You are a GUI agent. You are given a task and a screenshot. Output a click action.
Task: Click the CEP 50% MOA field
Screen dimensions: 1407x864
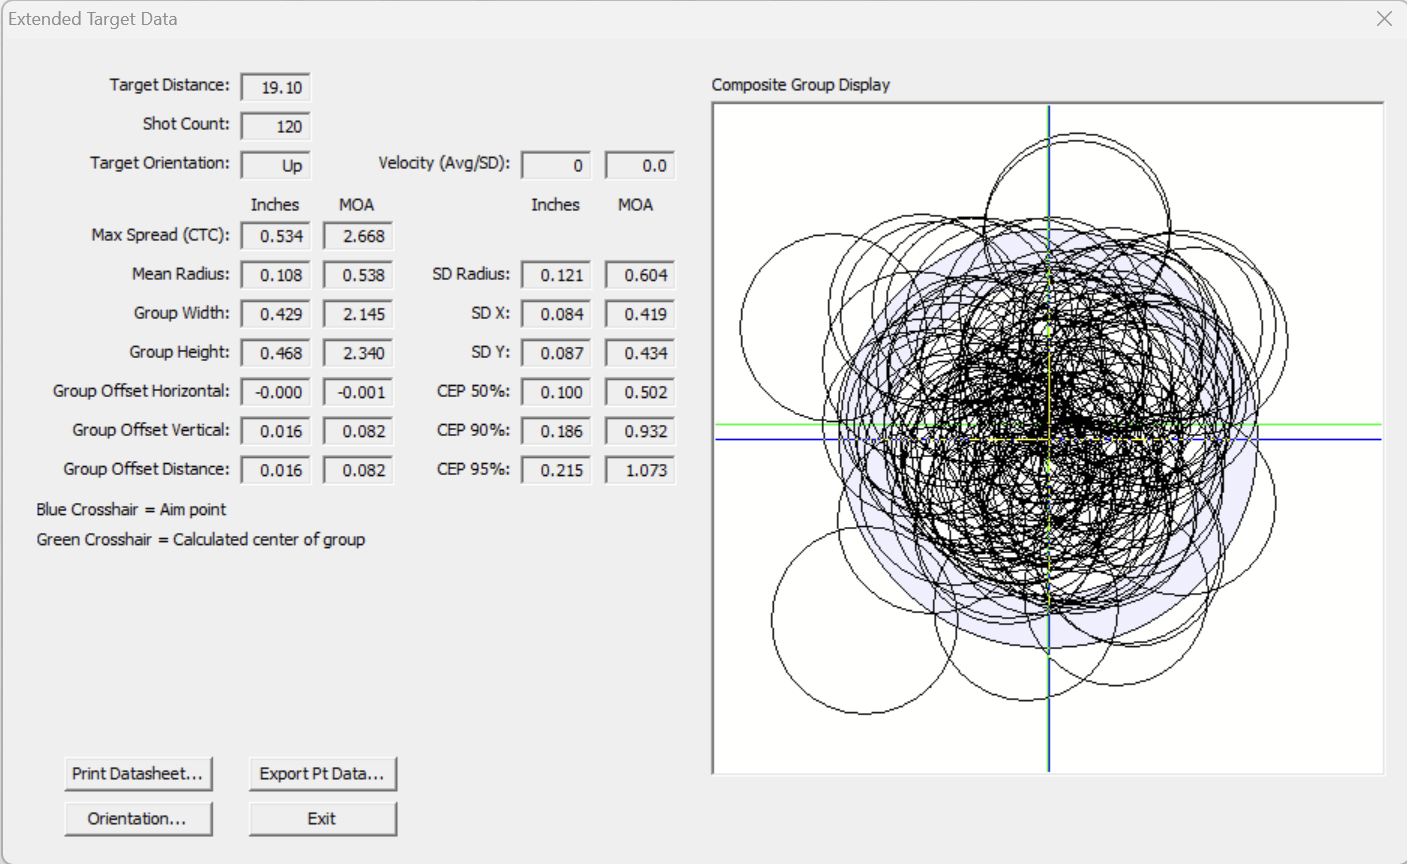coord(640,393)
